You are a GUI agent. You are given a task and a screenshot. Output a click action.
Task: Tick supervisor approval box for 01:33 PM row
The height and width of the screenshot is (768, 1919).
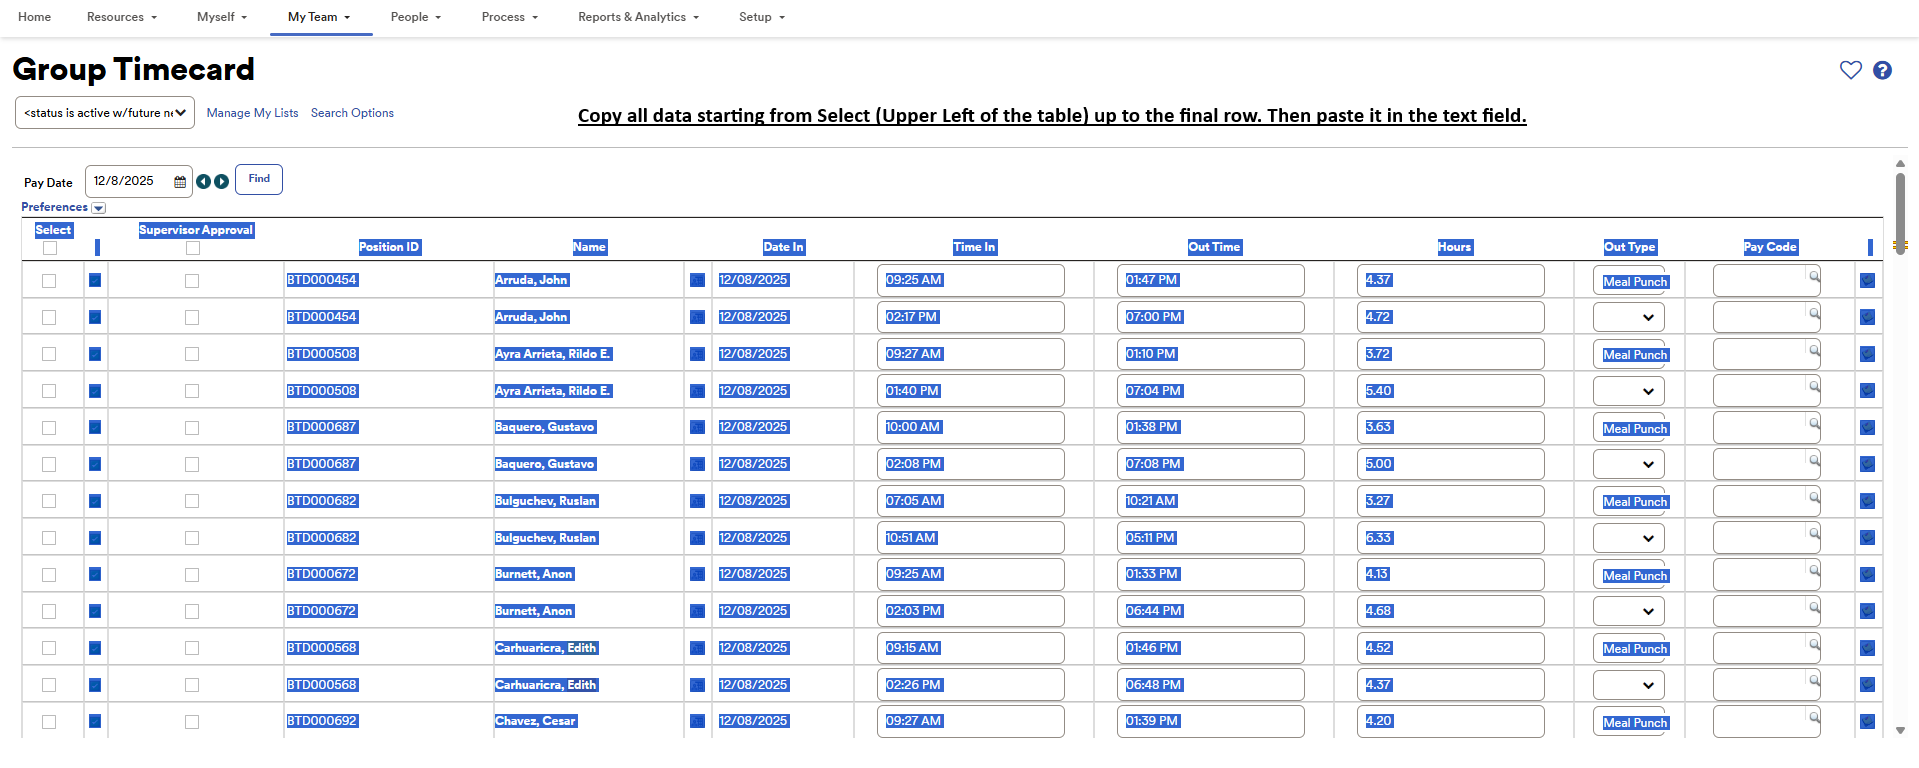[x=192, y=575]
